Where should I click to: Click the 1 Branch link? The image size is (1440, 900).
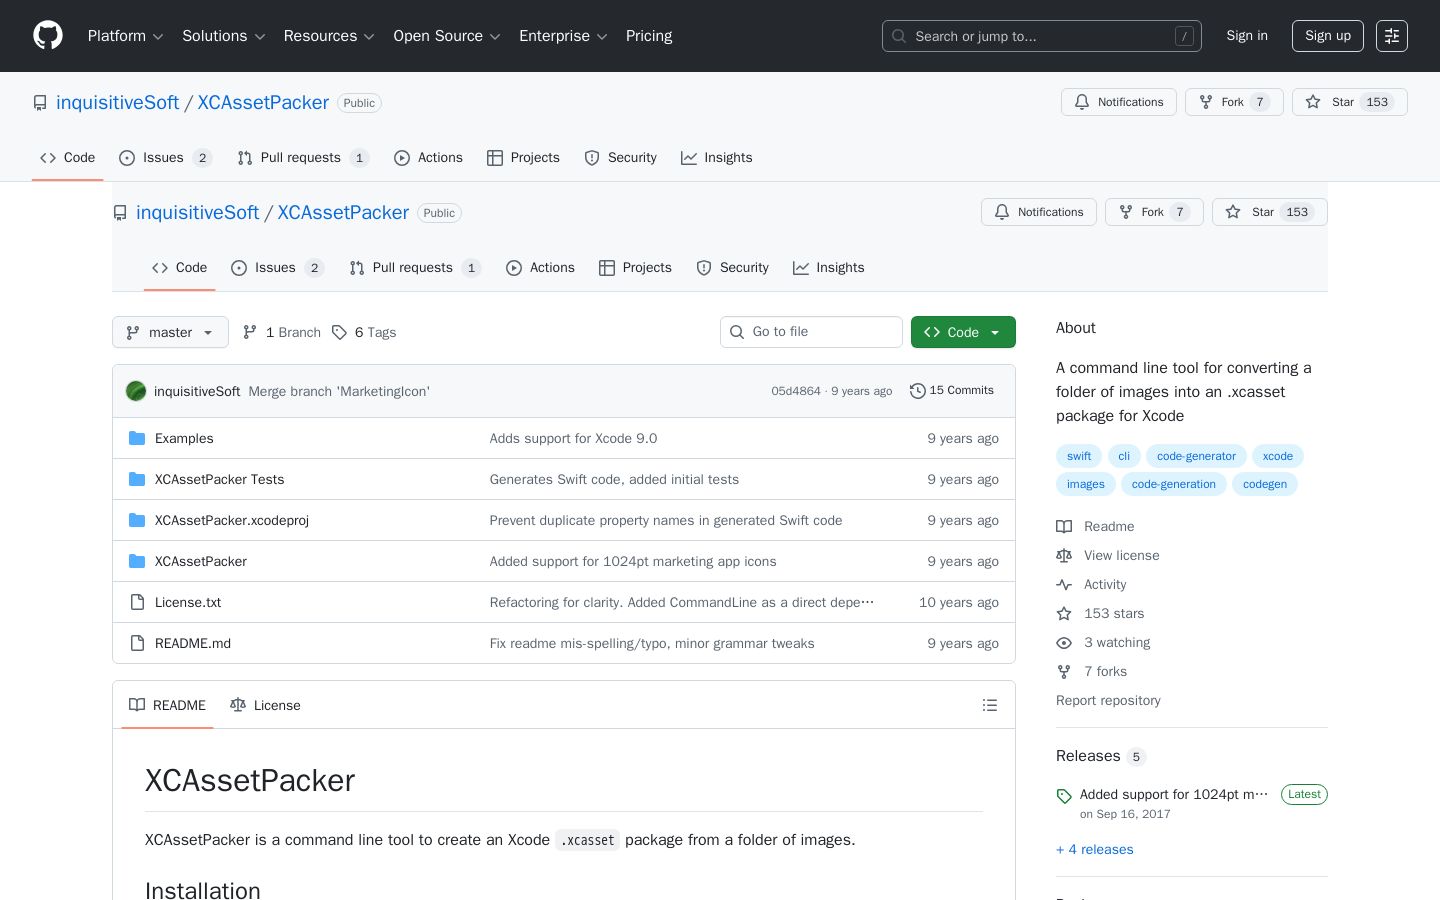click(282, 332)
